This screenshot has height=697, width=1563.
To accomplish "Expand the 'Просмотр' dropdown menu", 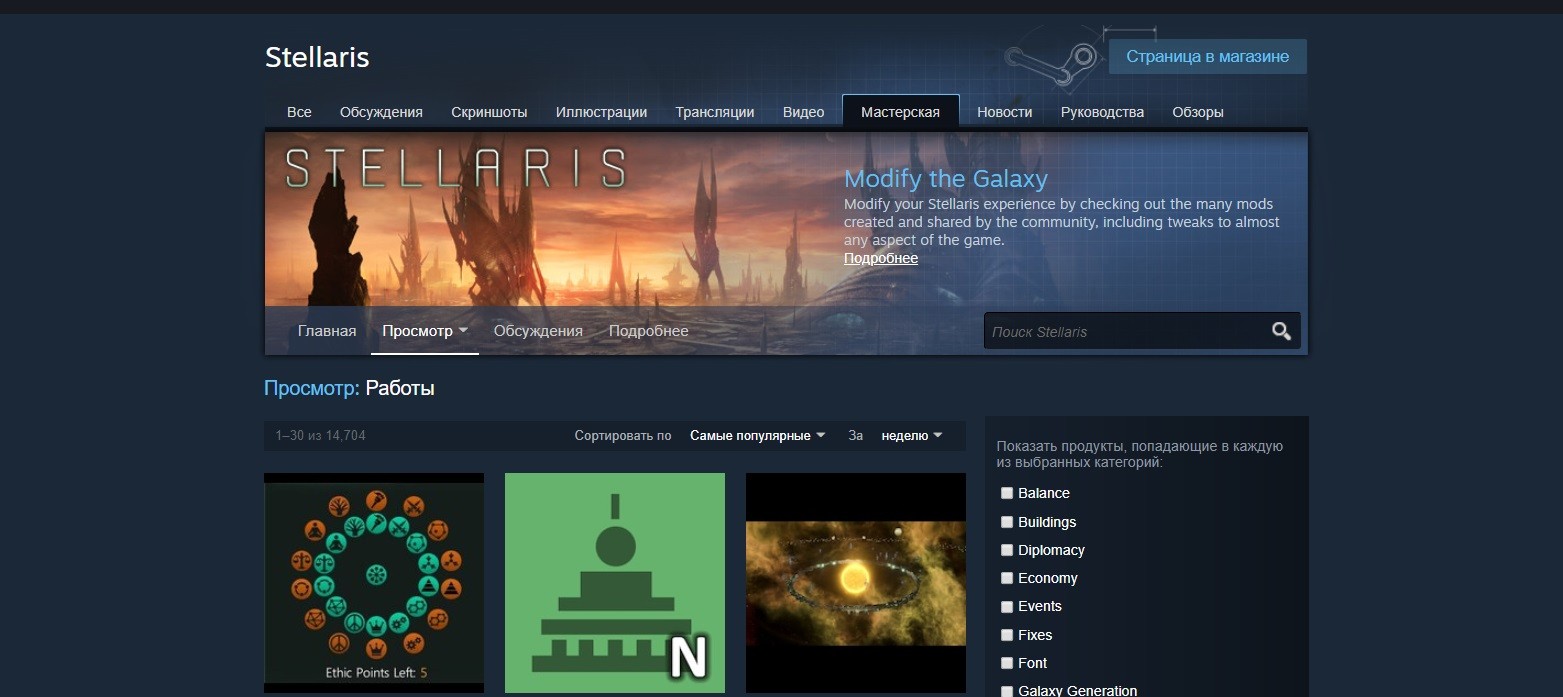I will (x=424, y=330).
